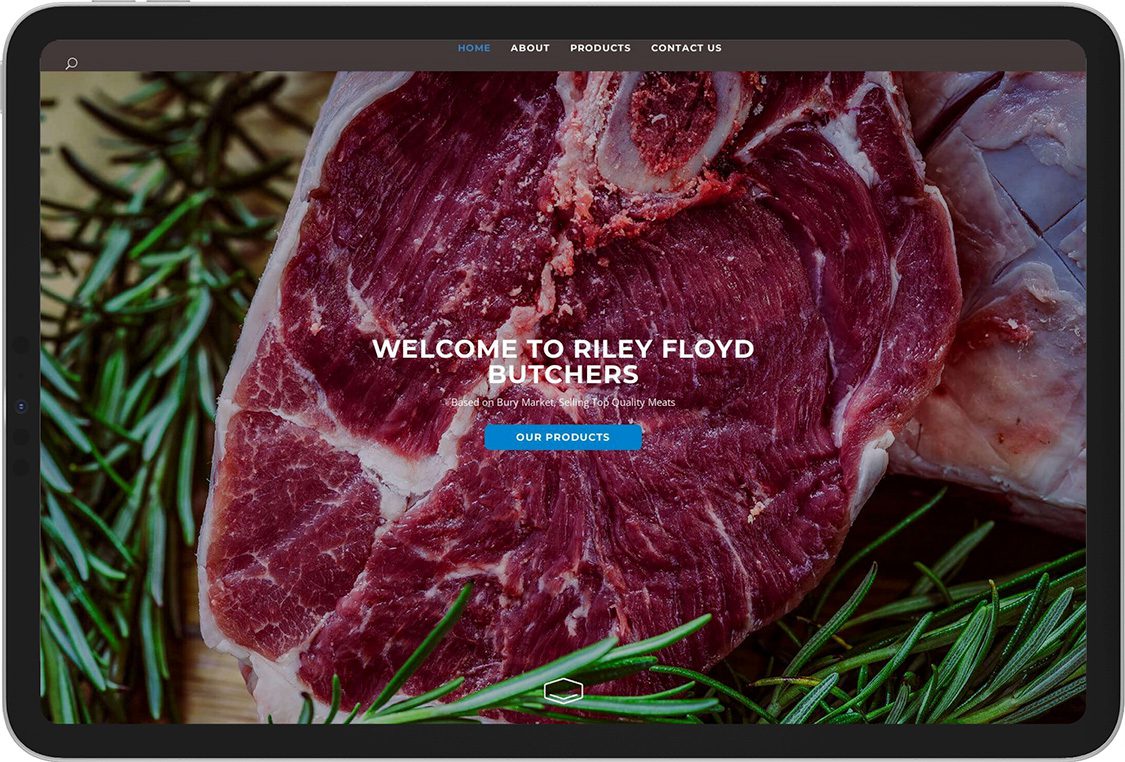Open the ABOUT page
The height and width of the screenshot is (762, 1125).
530,48
